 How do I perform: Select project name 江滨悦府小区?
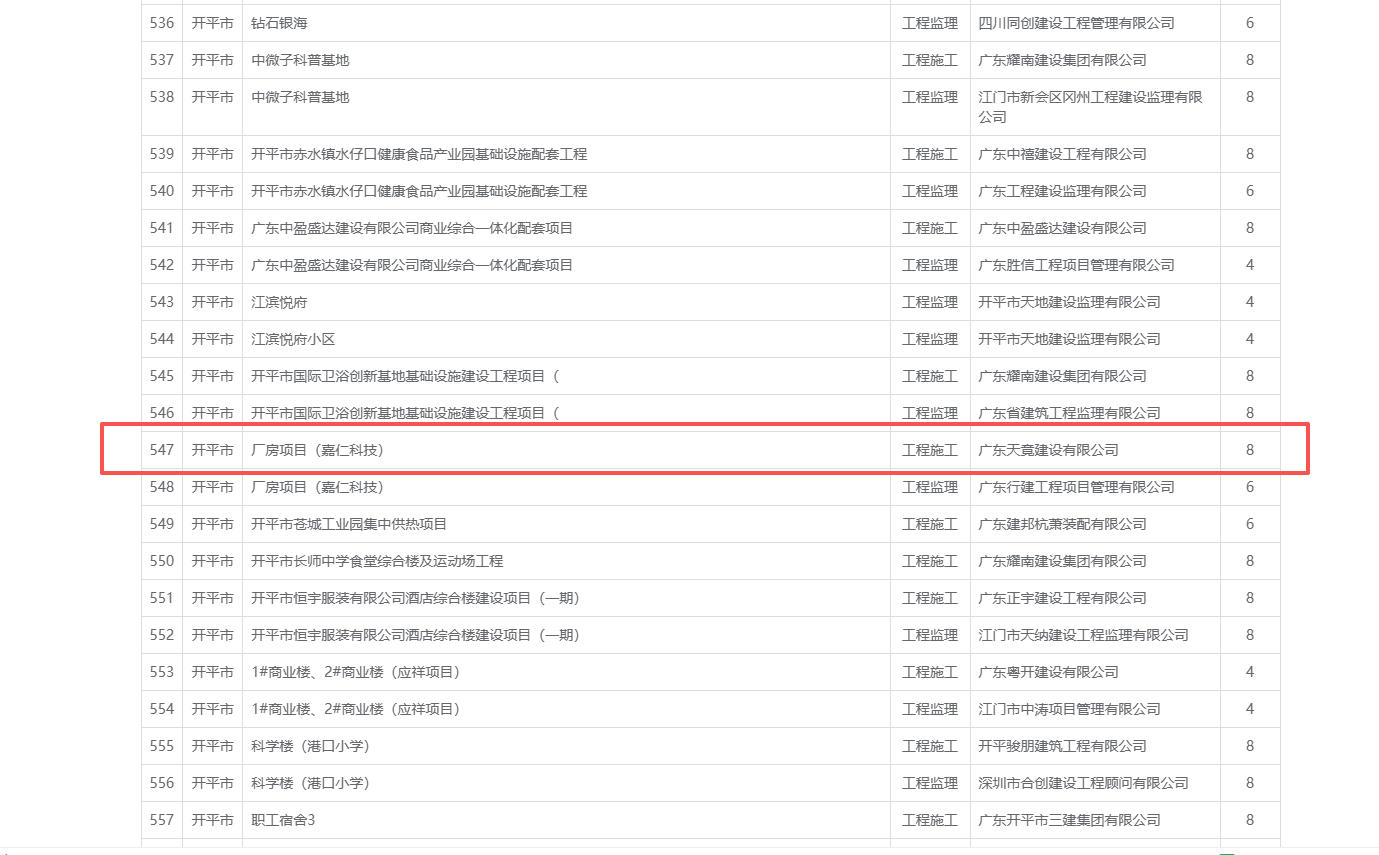[x=293, y=339]
